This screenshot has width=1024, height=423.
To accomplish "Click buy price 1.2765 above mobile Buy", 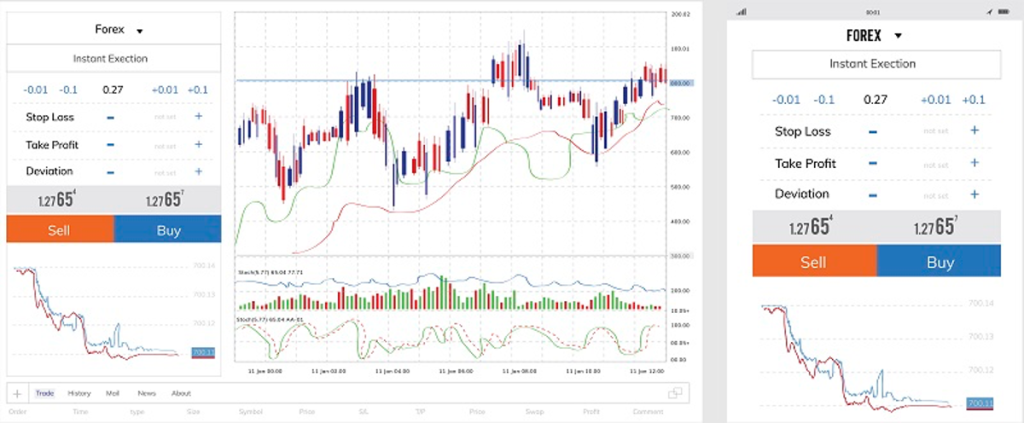I will coord(936,227).
